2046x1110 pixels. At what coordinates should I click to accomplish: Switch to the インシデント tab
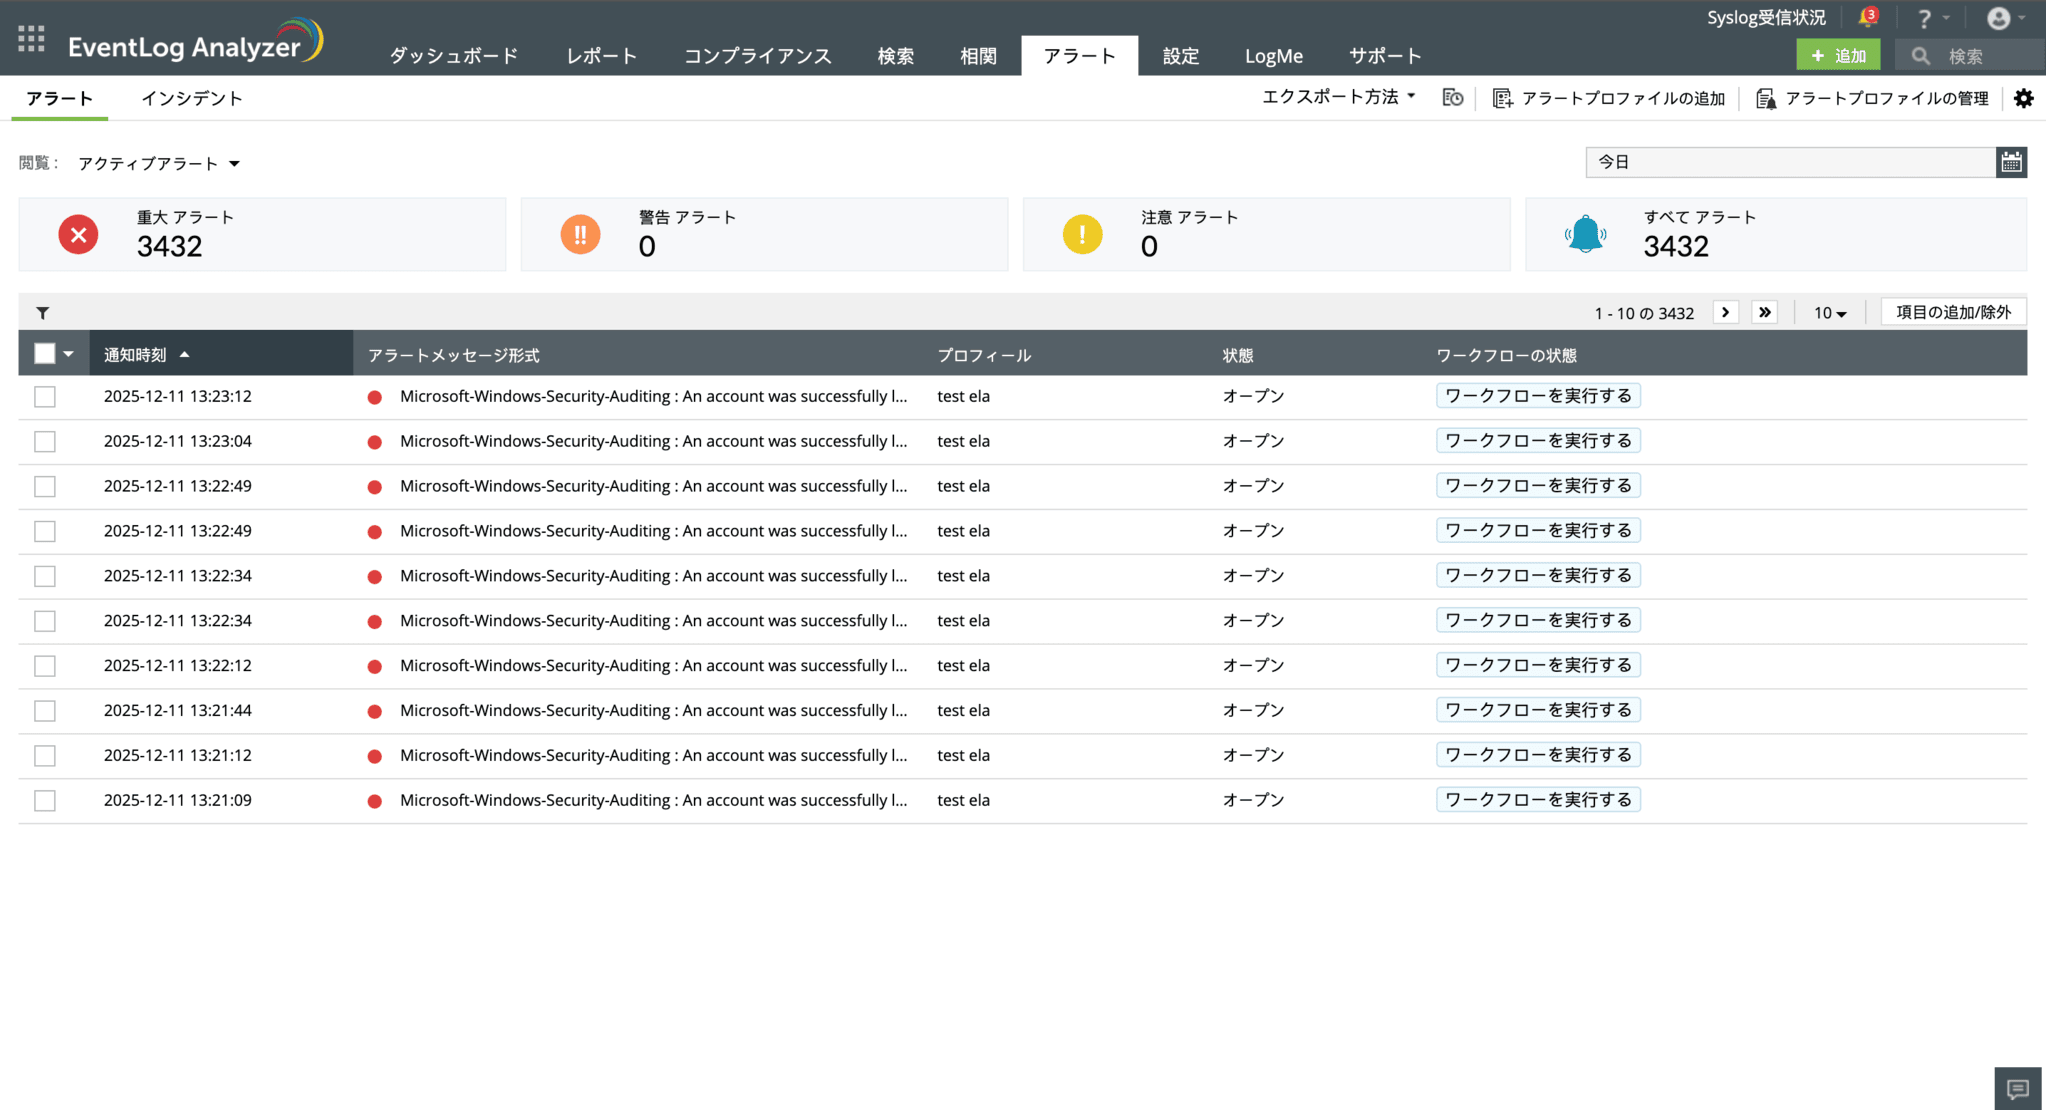pos(191,98)
